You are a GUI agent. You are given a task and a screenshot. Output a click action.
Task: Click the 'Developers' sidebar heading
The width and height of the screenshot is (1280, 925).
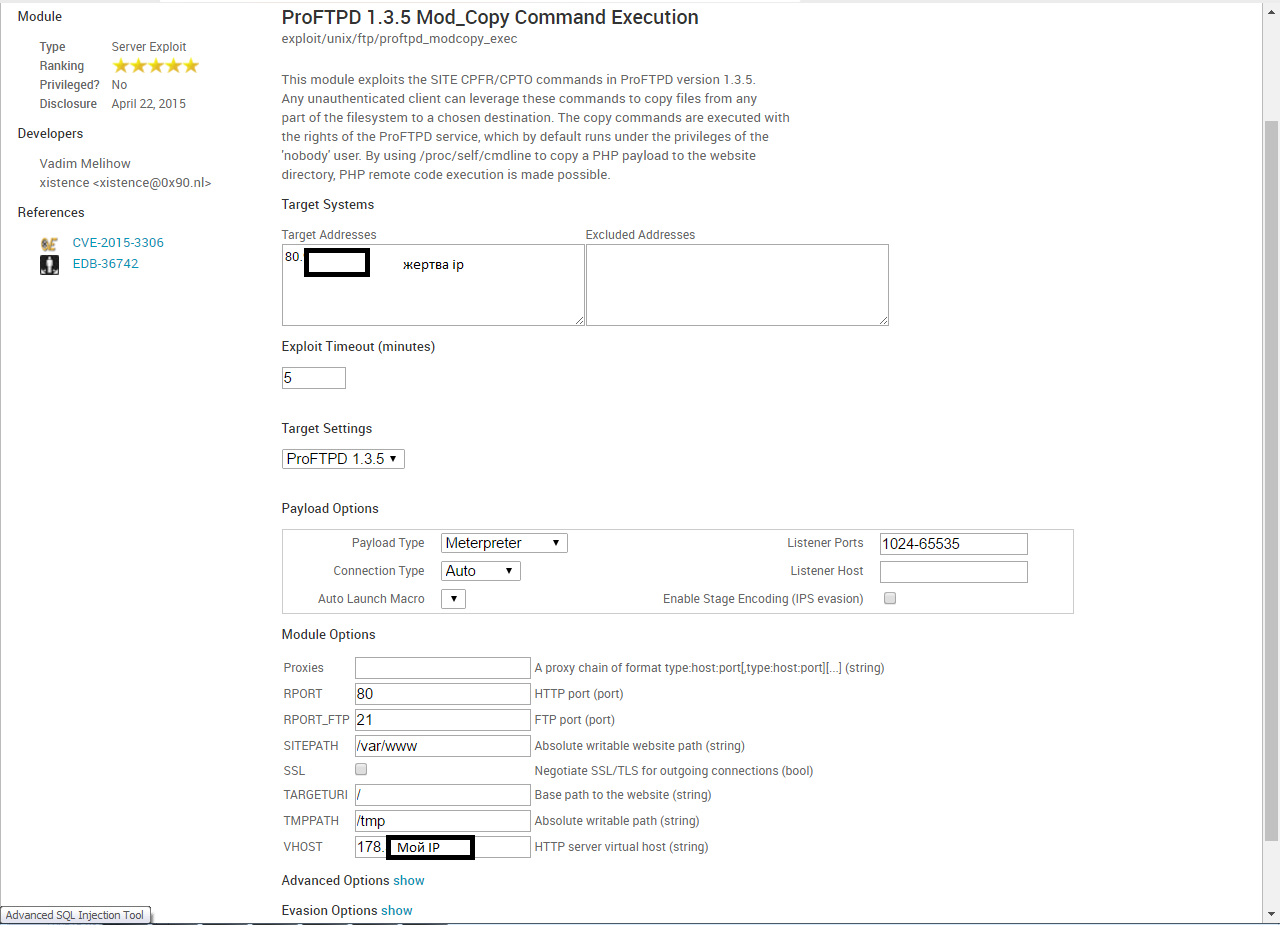coord(51,134)
